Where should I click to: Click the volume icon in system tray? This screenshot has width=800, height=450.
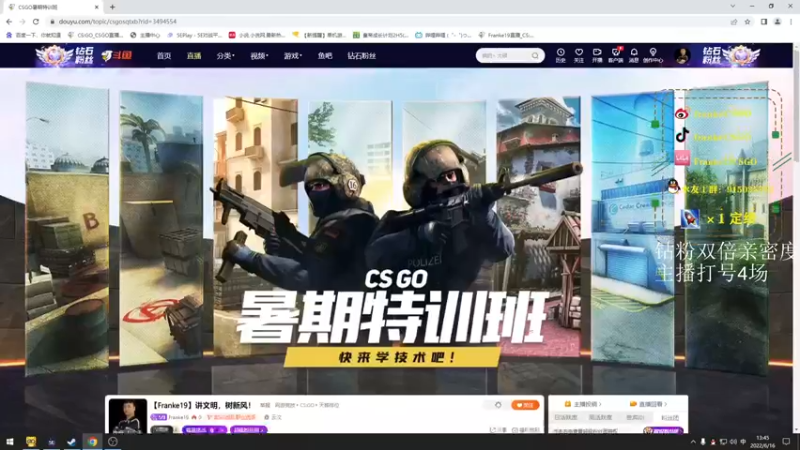[733, 442]
